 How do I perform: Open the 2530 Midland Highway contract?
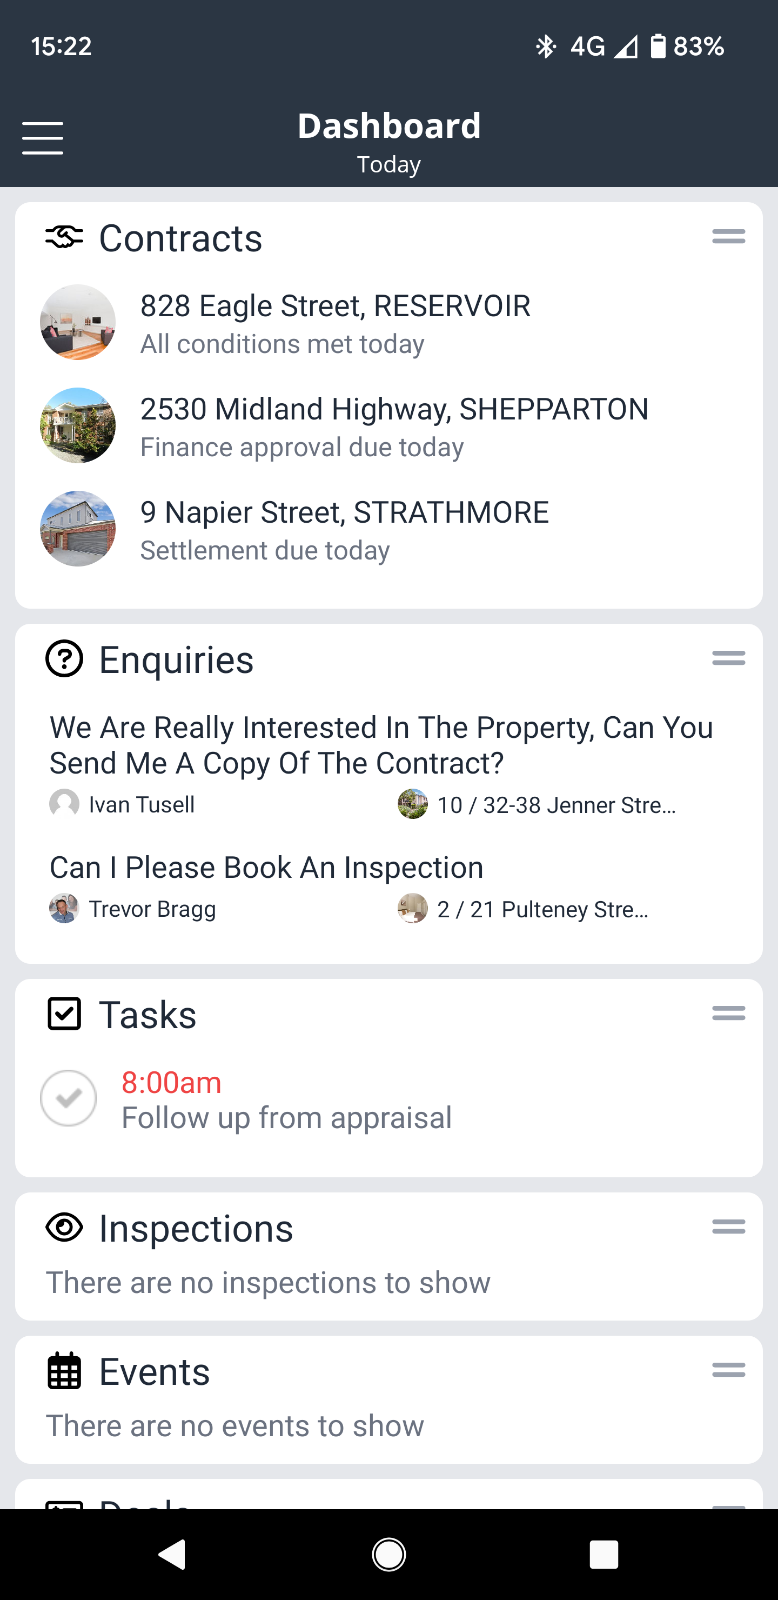point(394,426)
